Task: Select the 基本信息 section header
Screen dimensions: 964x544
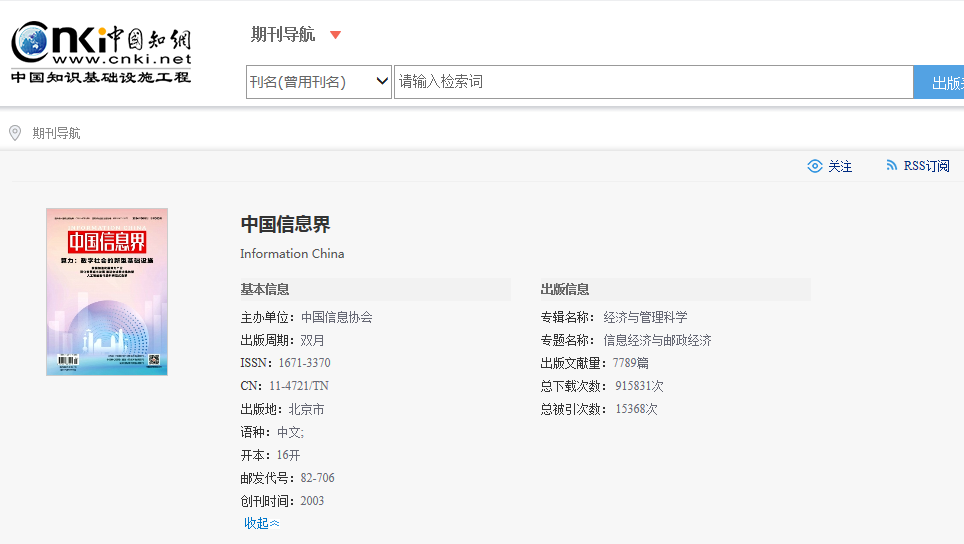Action: point(265,289)
